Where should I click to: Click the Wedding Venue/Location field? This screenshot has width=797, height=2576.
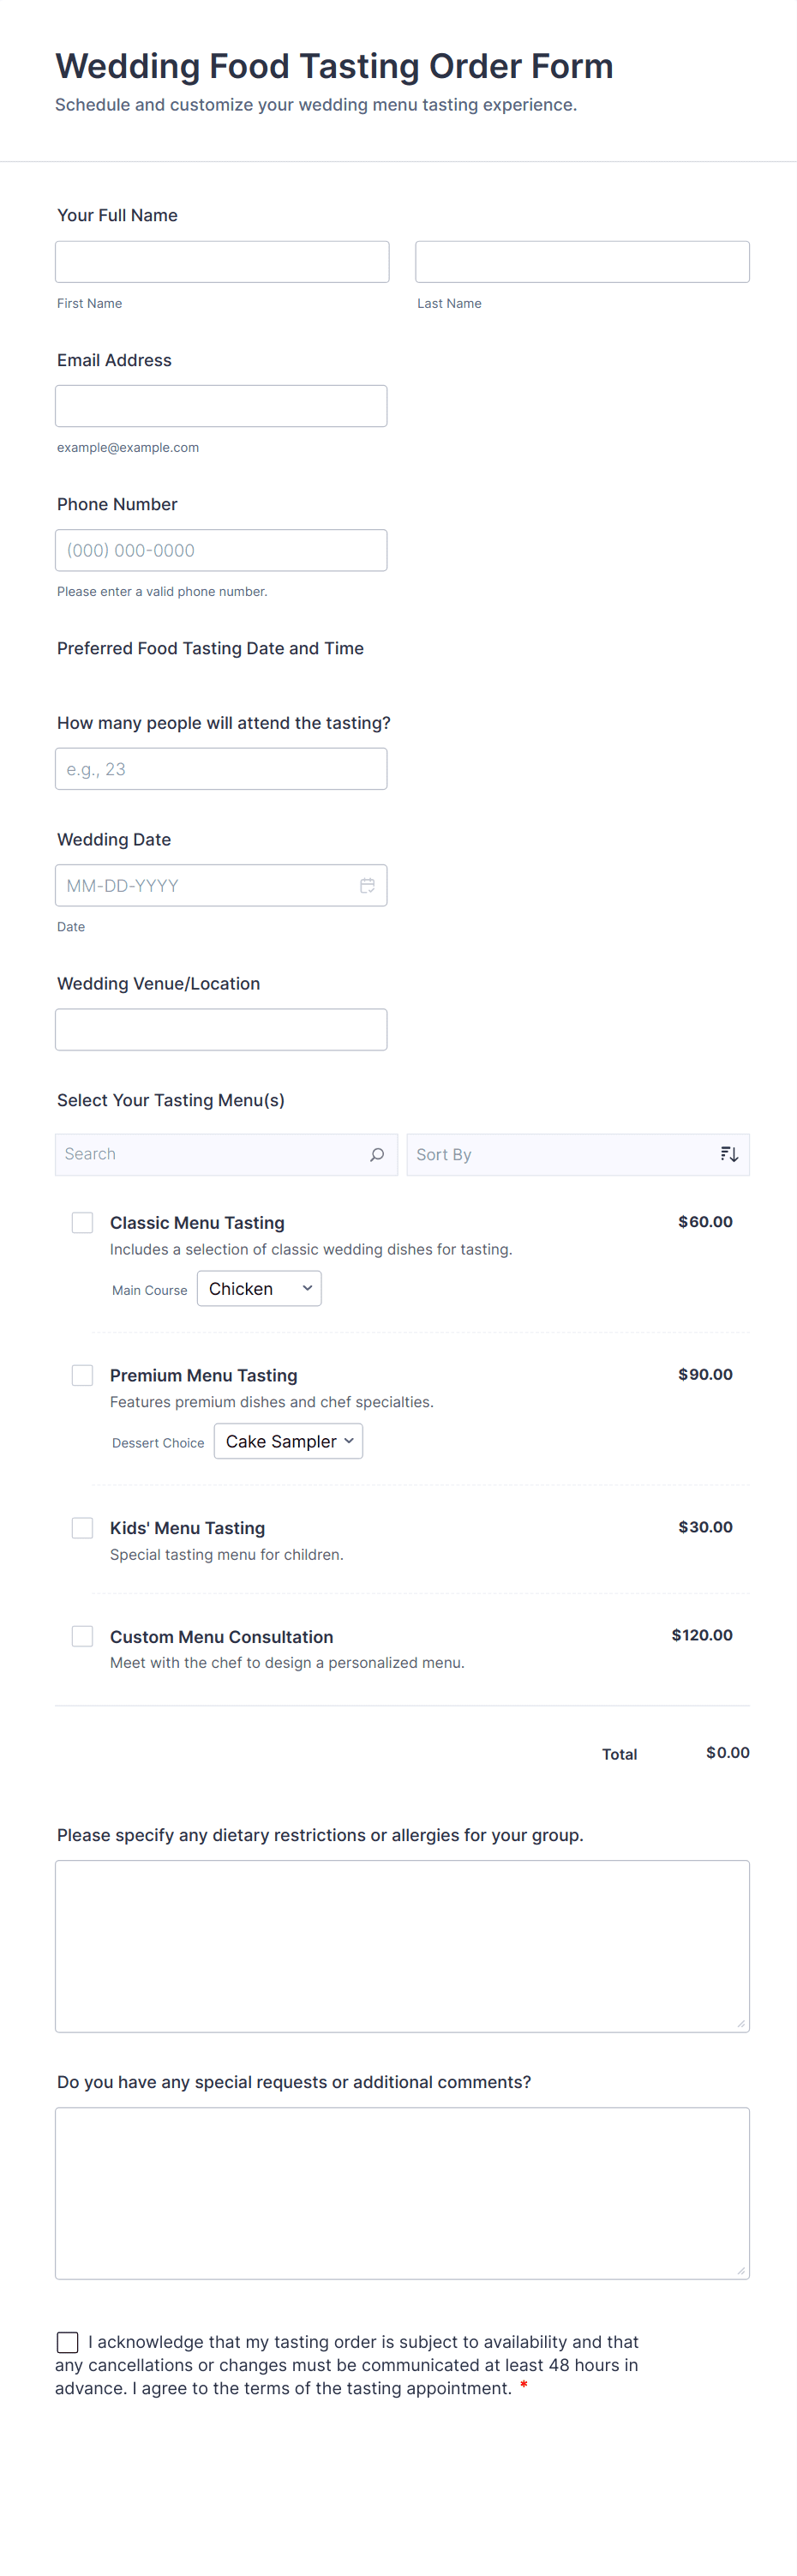coord(221,1029)
